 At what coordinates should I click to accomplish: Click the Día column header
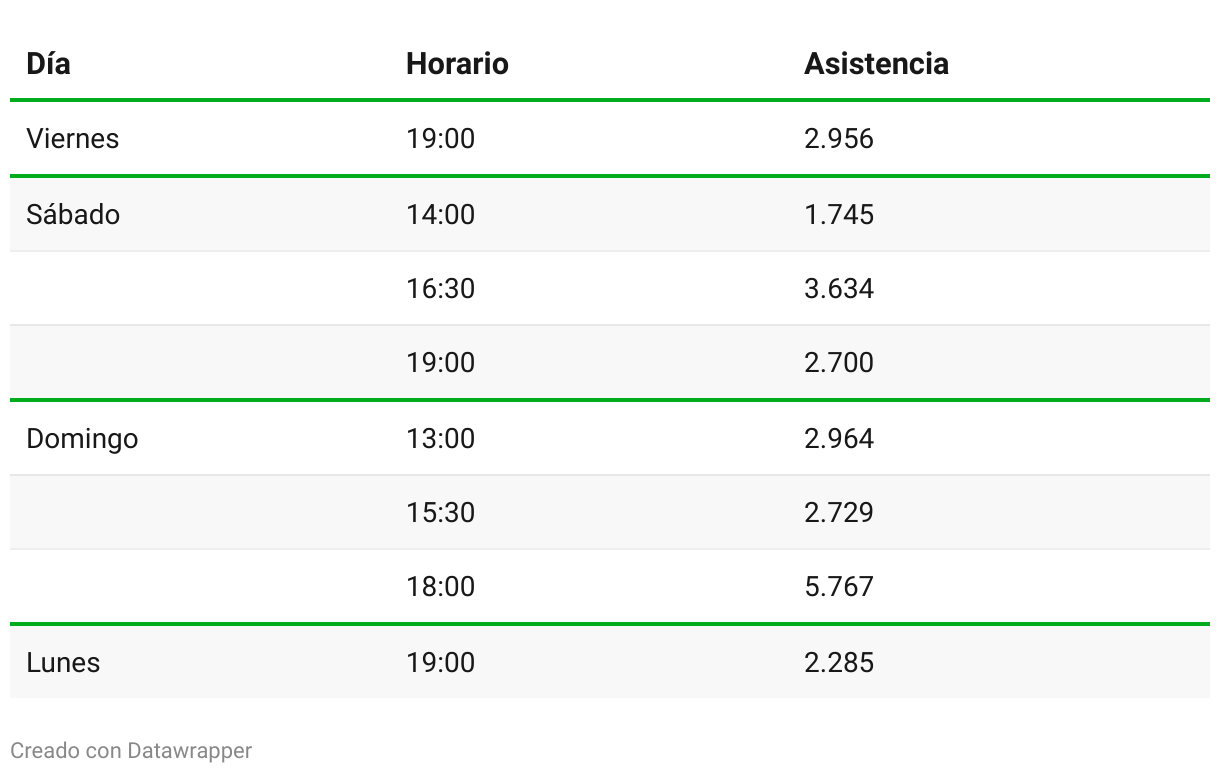tap(48, 64)
